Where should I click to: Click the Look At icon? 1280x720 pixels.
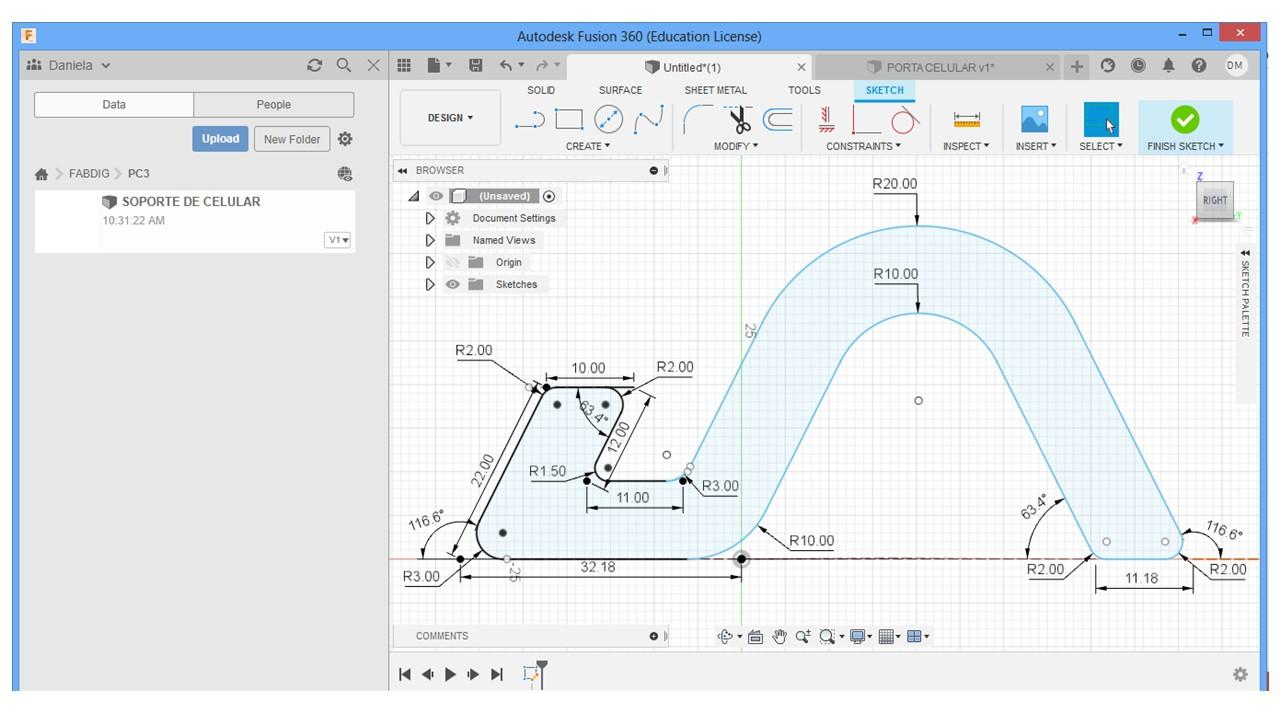[x=755, y=637]
